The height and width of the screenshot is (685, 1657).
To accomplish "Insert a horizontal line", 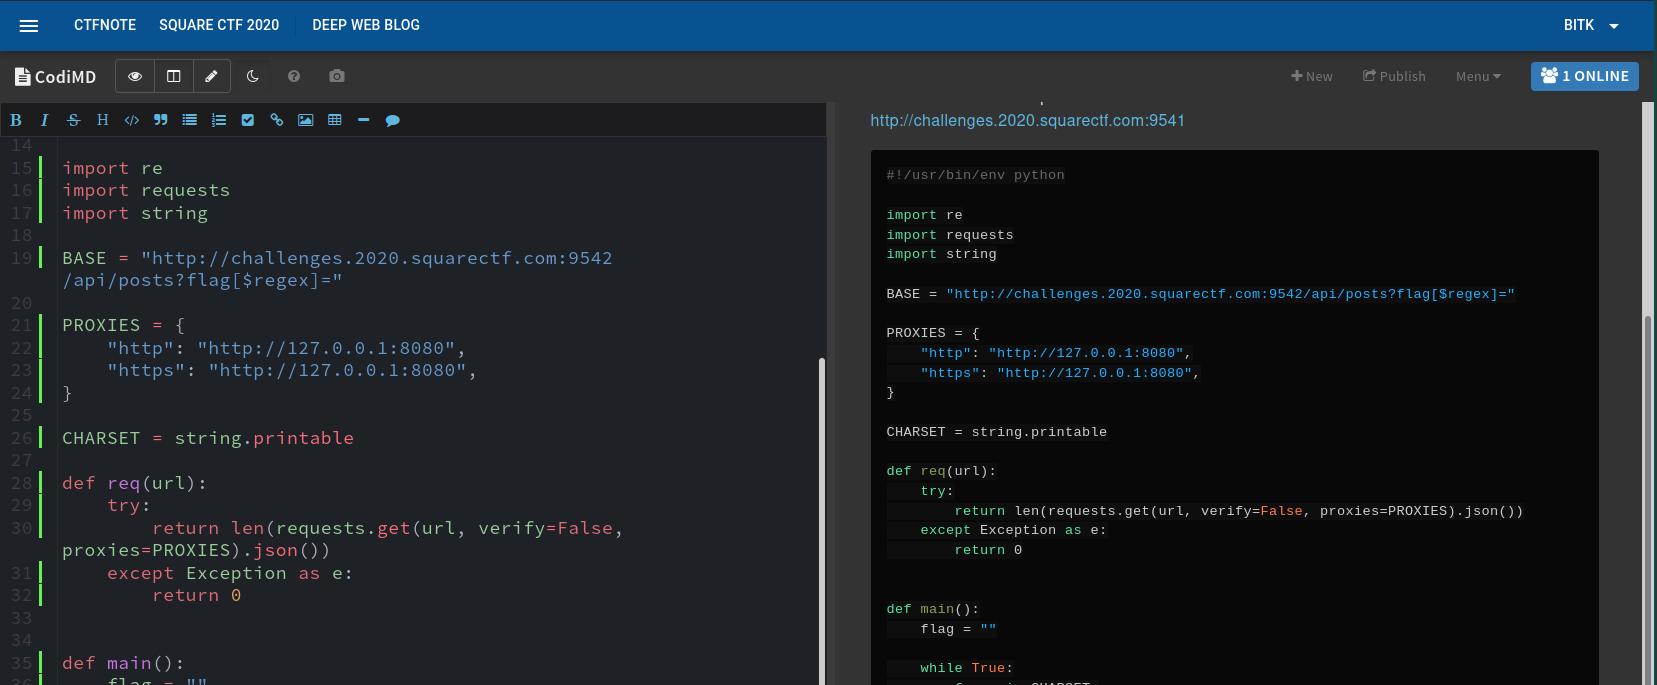I will (x=364, y=120).
